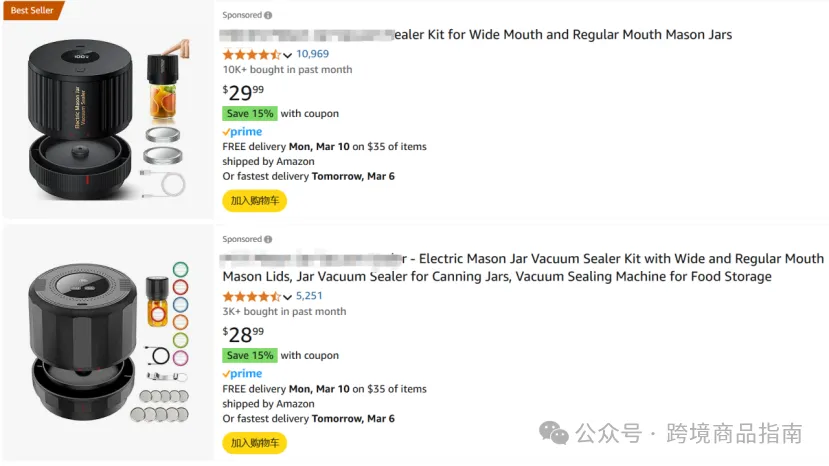The width and height of the screenshot is (829, 466).
Task: Click the info icon beside second Sponsored label
Action: point(268,240)
